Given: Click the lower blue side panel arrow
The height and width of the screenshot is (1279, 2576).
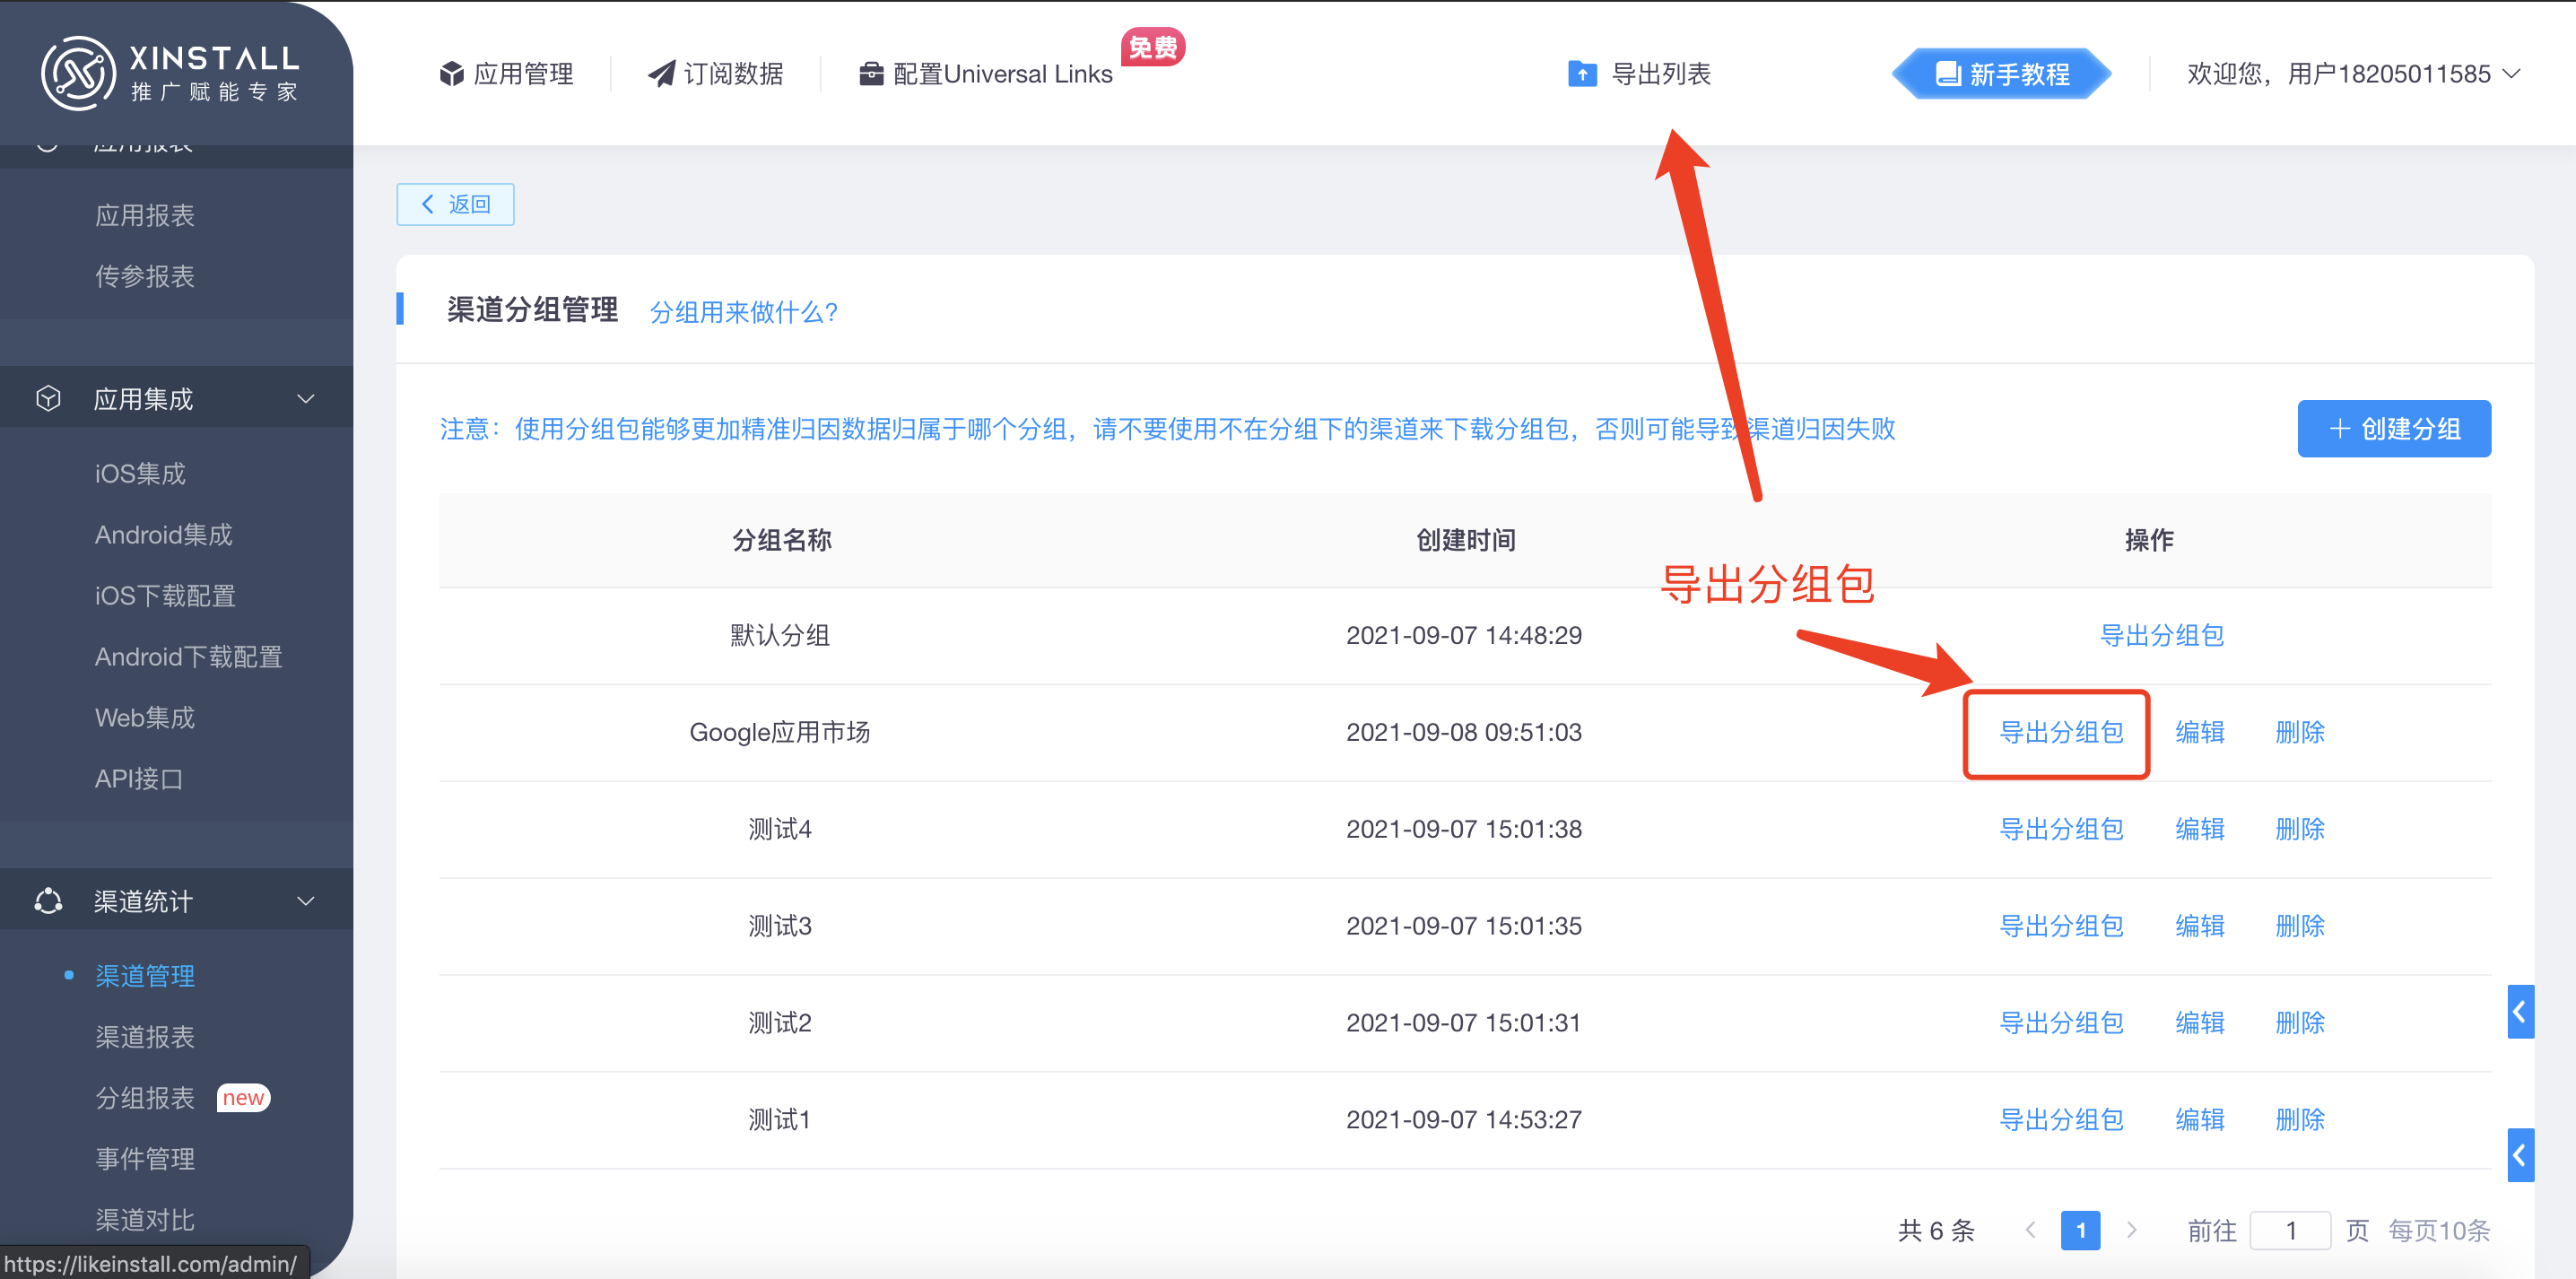Looking at the screenshot, I should [x=2520, y=1155].
